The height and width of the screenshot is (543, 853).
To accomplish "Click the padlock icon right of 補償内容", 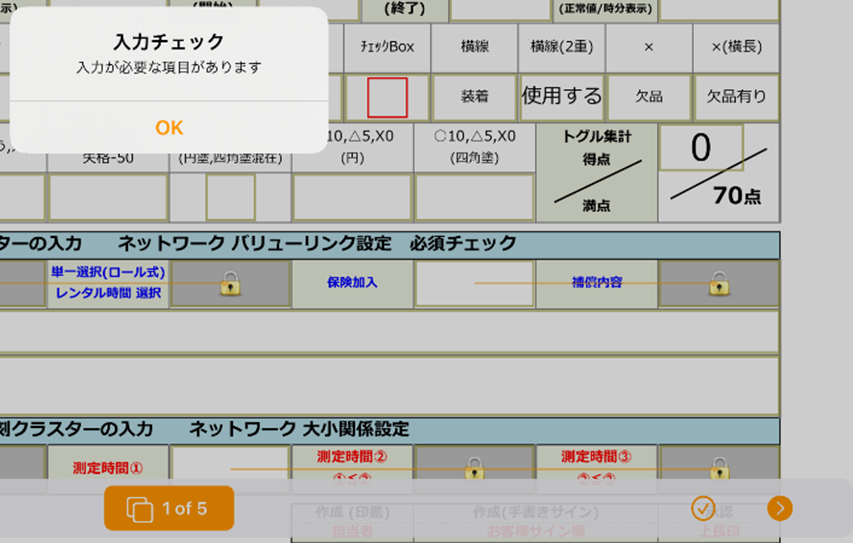I will point(718,284).
